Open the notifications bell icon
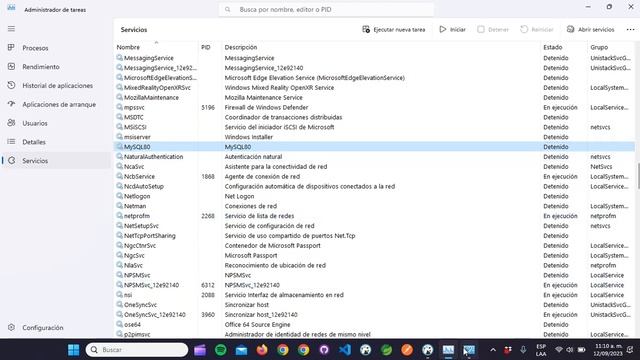Image resolution: width=640 pixels, height=360 pixels. tap(631, 350)
